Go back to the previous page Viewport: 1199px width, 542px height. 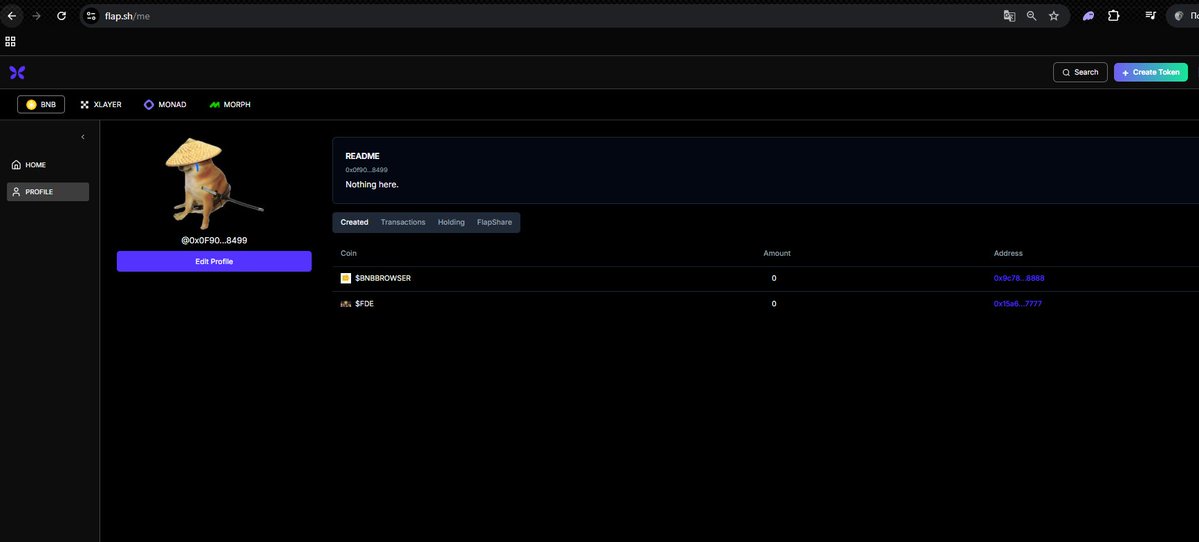(12, 15)
